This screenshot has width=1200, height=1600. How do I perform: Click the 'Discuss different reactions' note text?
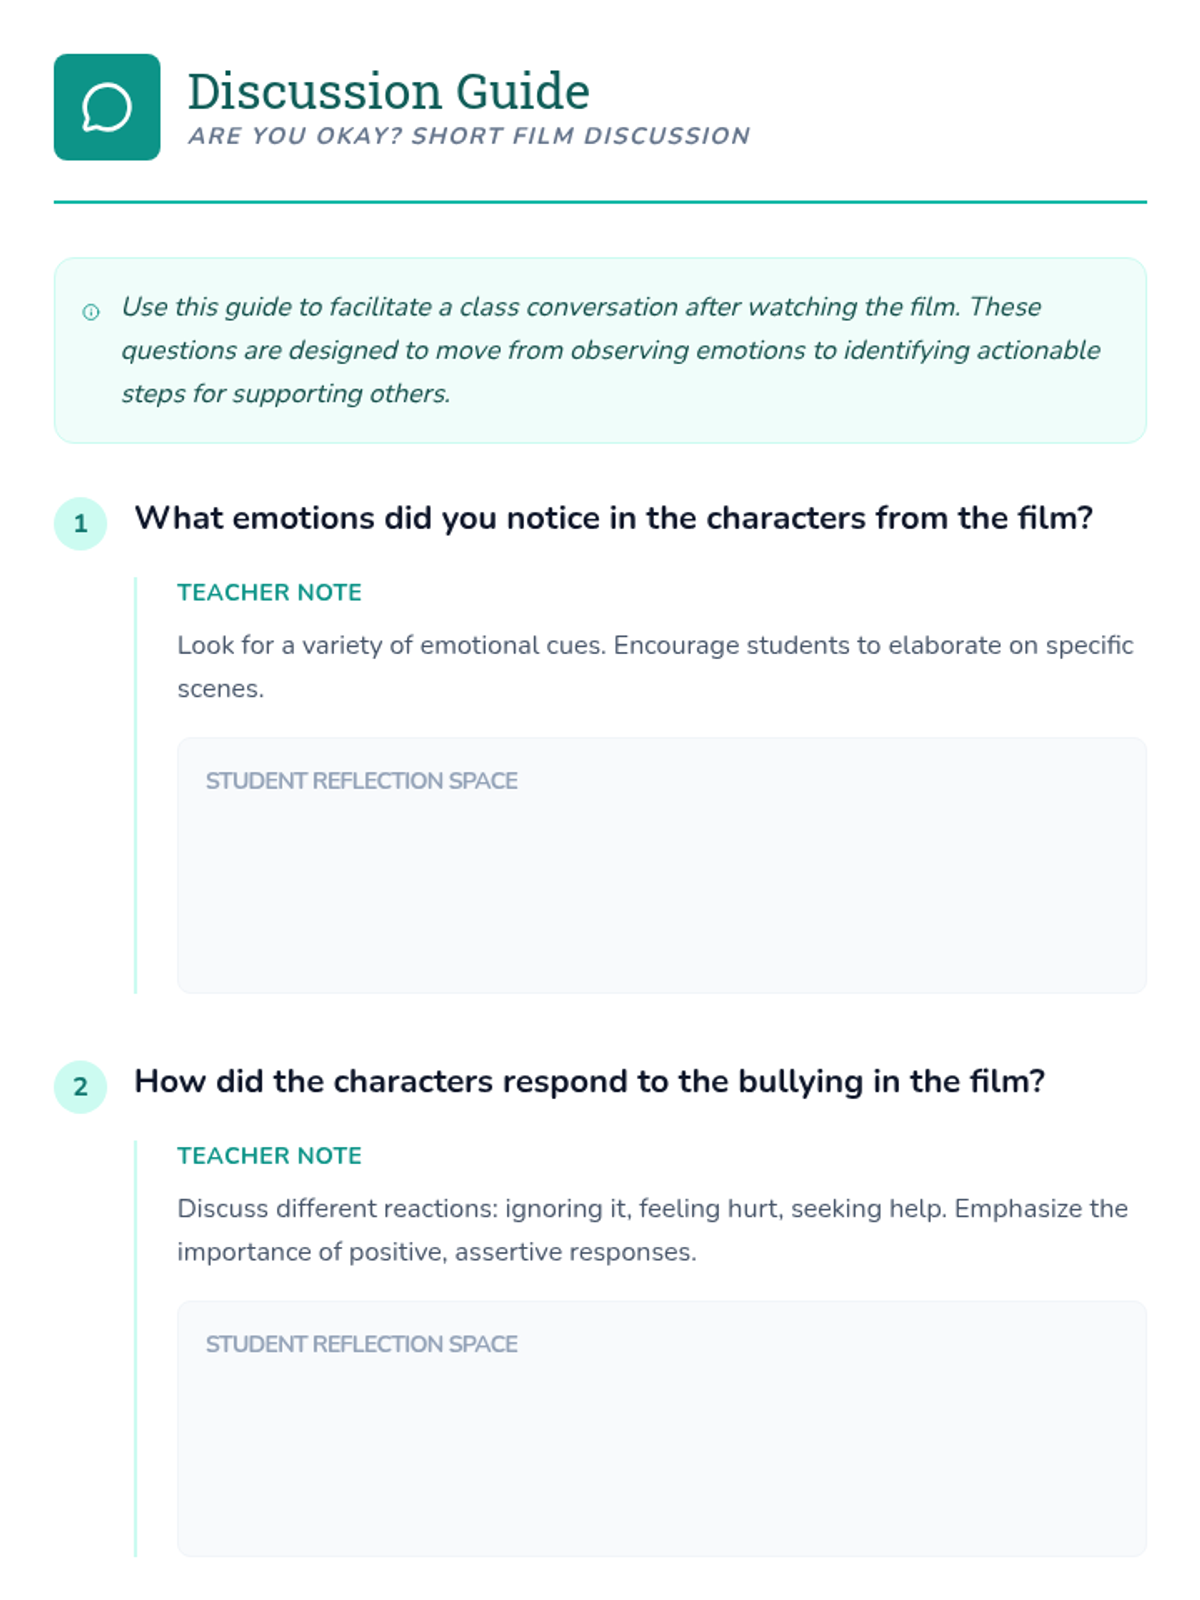652,1230
